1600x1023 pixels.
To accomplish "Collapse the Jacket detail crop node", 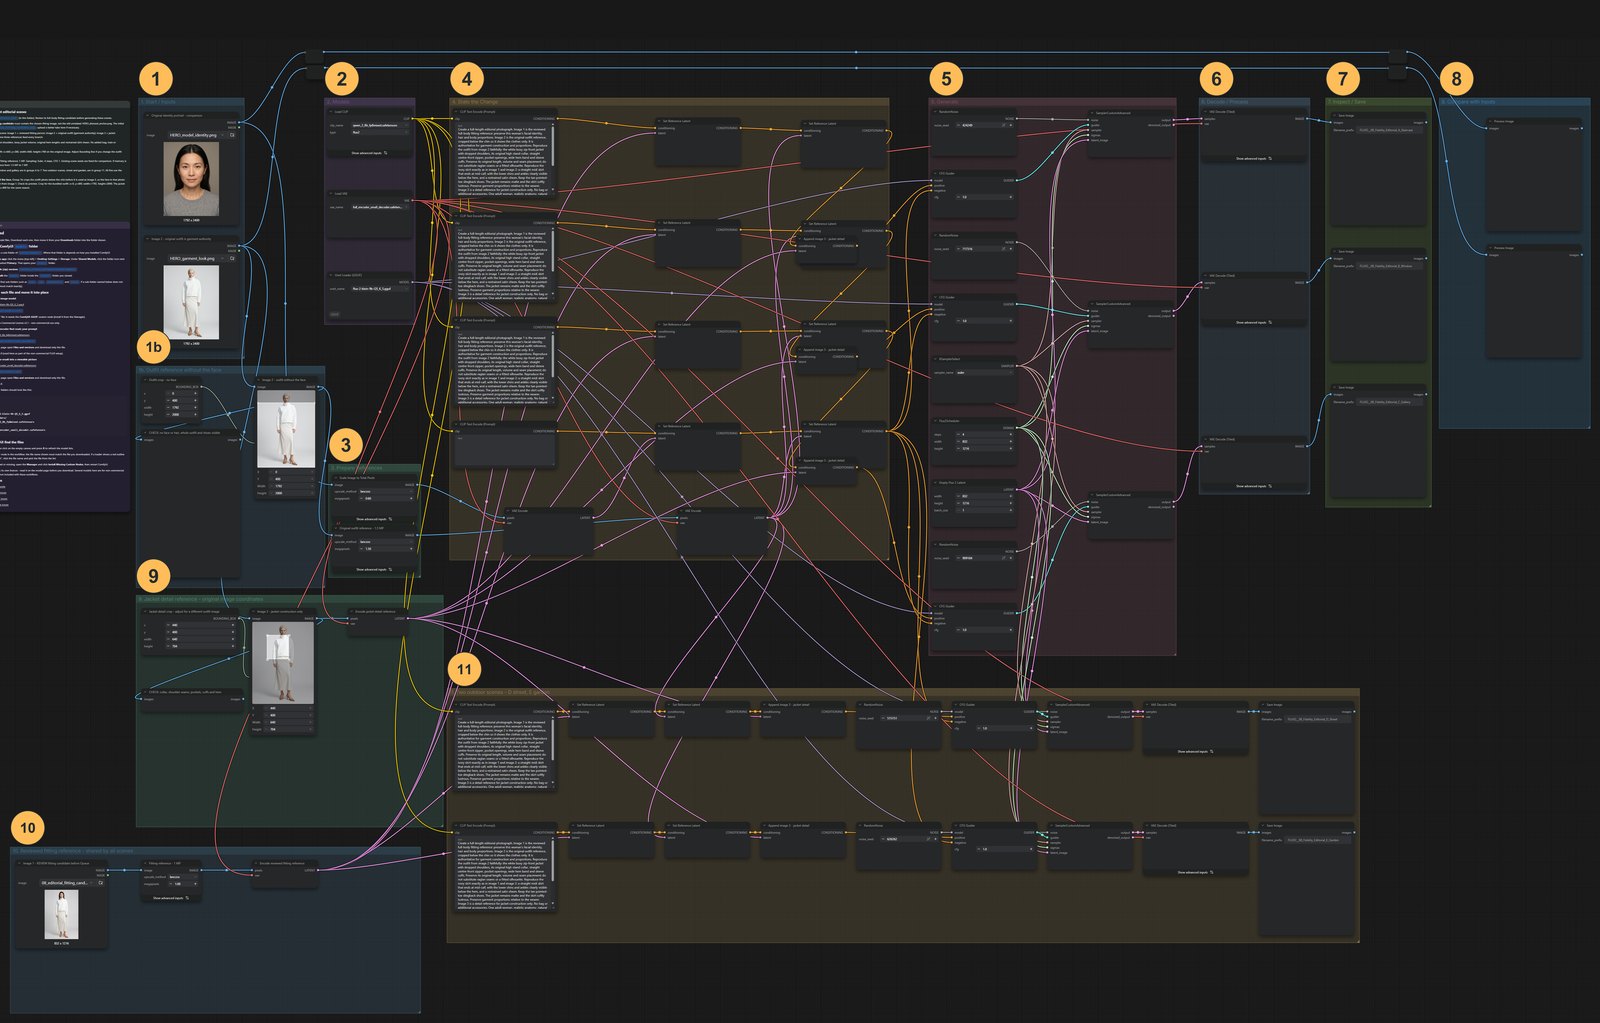I will point(145,612).
